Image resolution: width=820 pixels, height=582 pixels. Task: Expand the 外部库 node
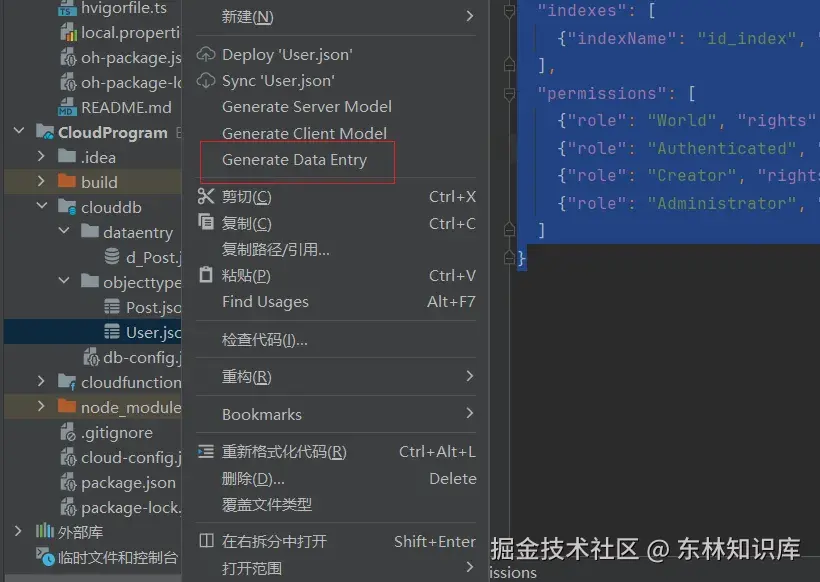[18, 531]
